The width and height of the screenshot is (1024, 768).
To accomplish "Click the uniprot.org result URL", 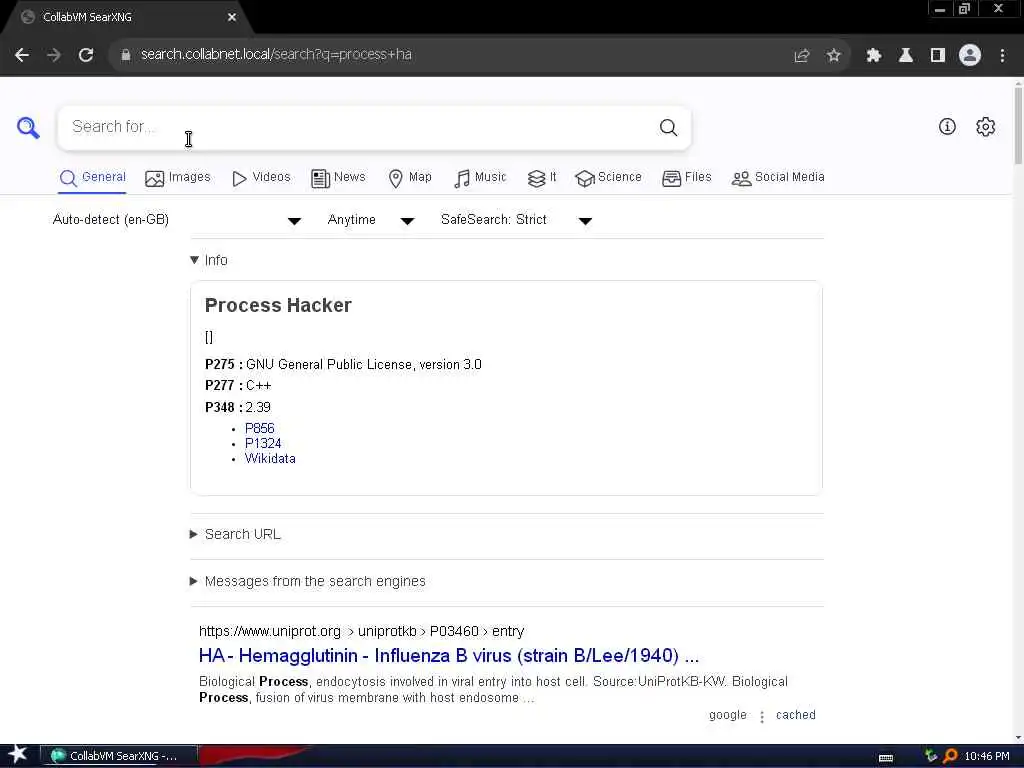I will [x=361, y=632].
